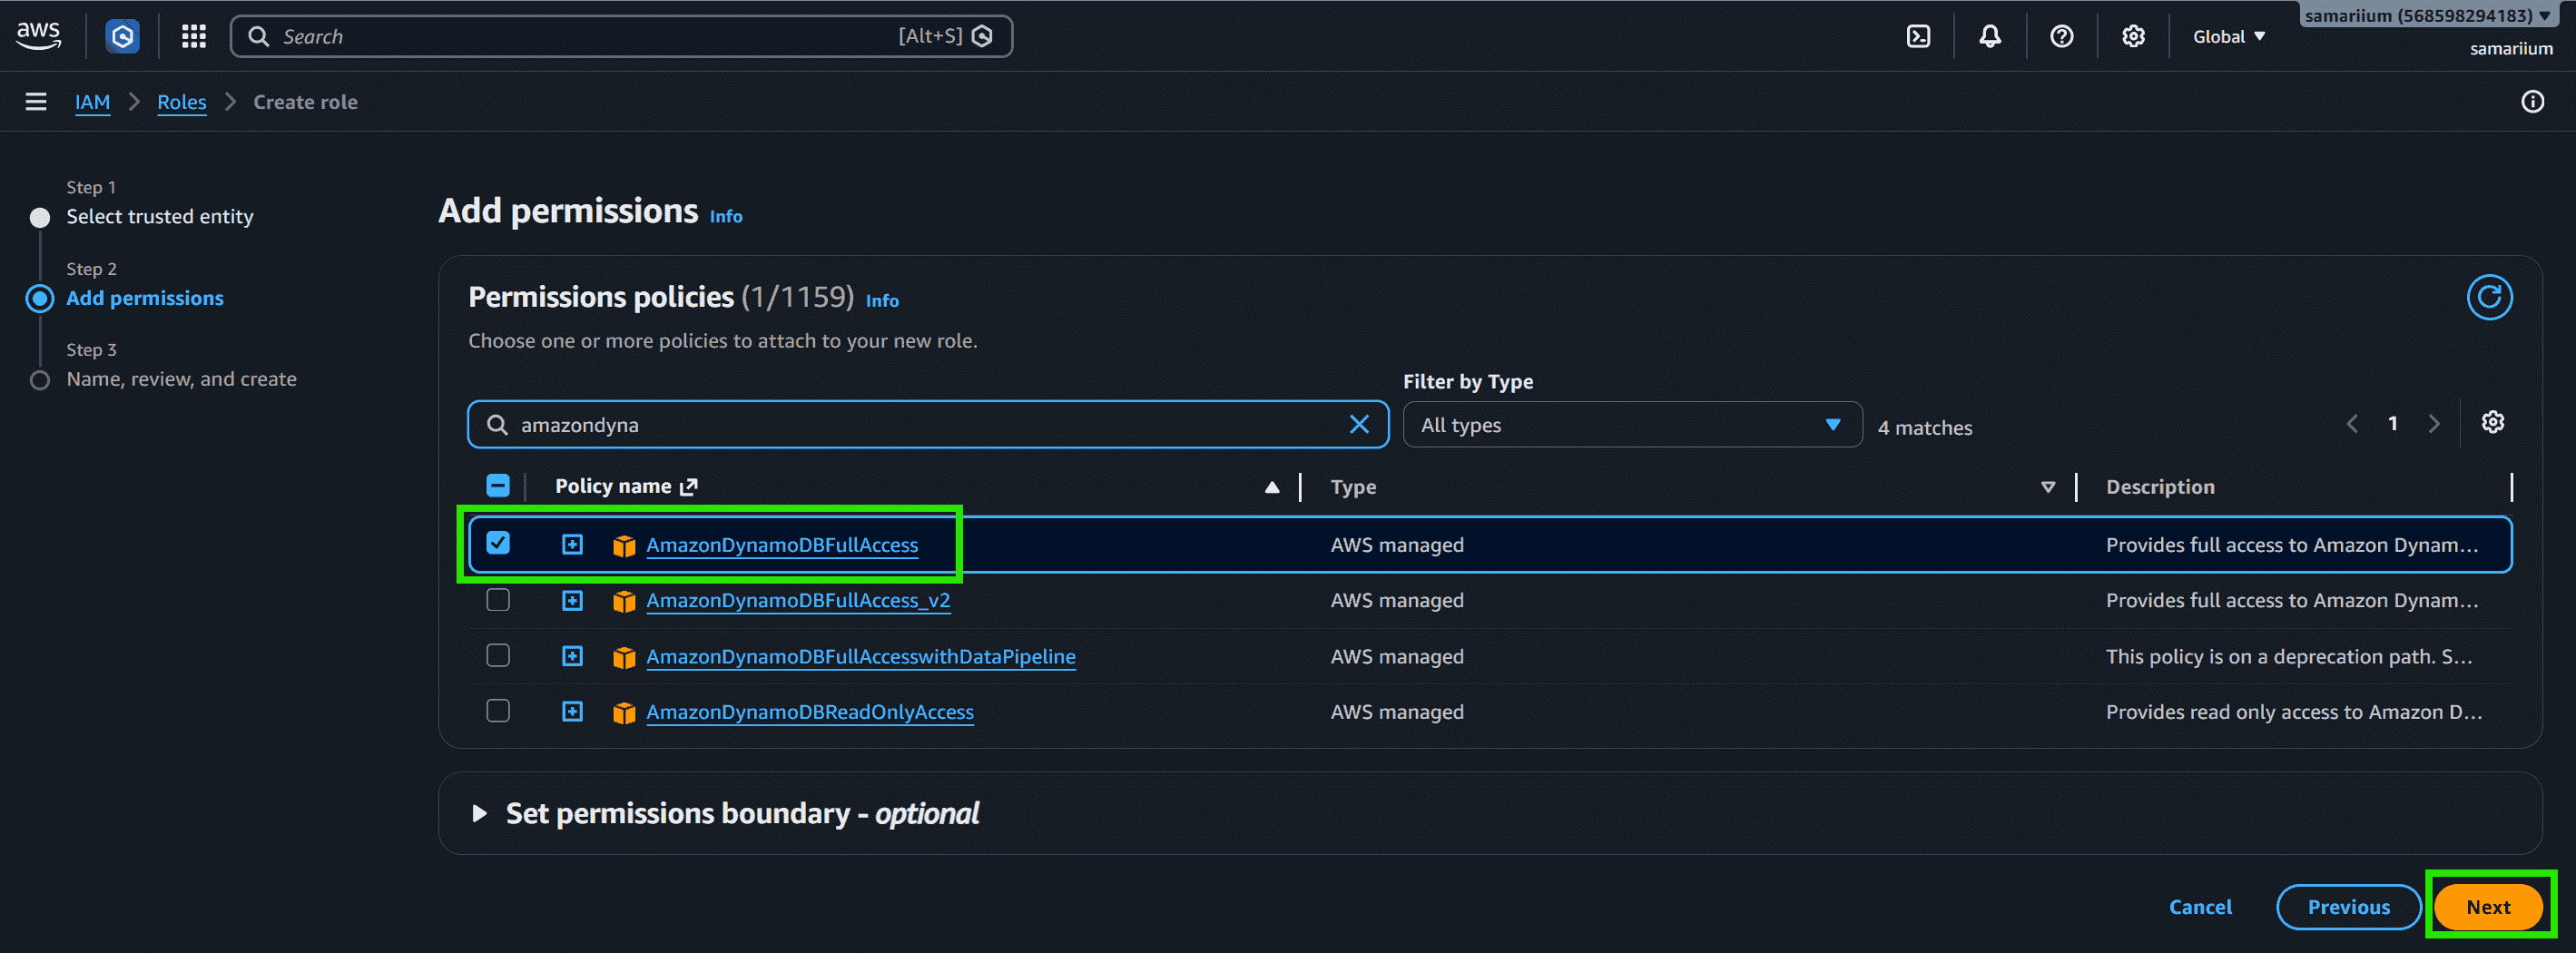Image resolution: width=2576 pixels, height=953 pixels.
Task: Sort the Type column
Action: coord(2047,488)
